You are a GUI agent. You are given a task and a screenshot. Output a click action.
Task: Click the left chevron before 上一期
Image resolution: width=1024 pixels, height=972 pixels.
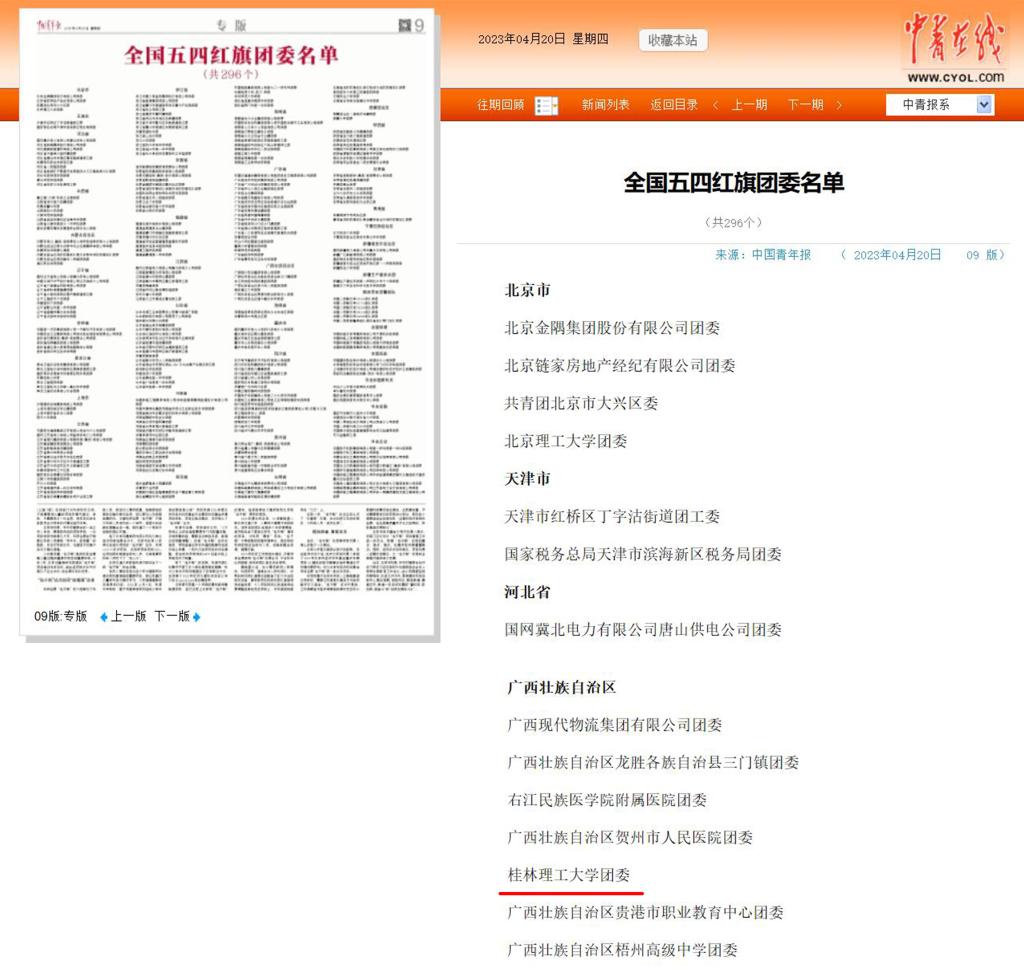[x=716, y=105]
